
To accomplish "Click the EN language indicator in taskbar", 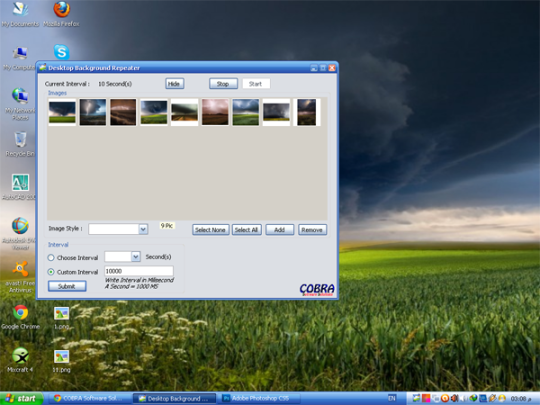I will (392, 398).
